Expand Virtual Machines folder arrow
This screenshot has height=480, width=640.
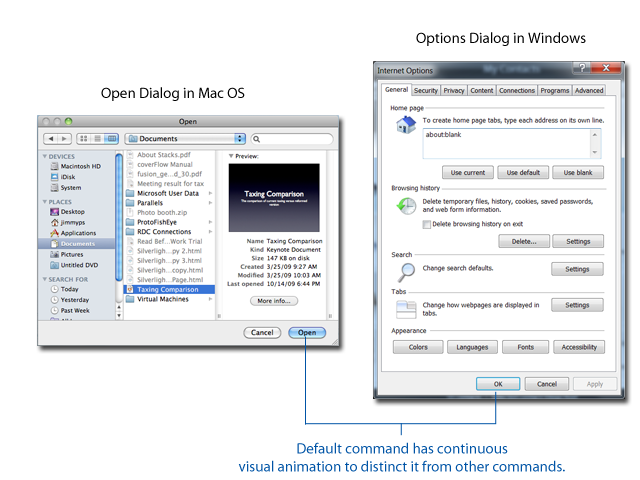(x=211, y=299)
